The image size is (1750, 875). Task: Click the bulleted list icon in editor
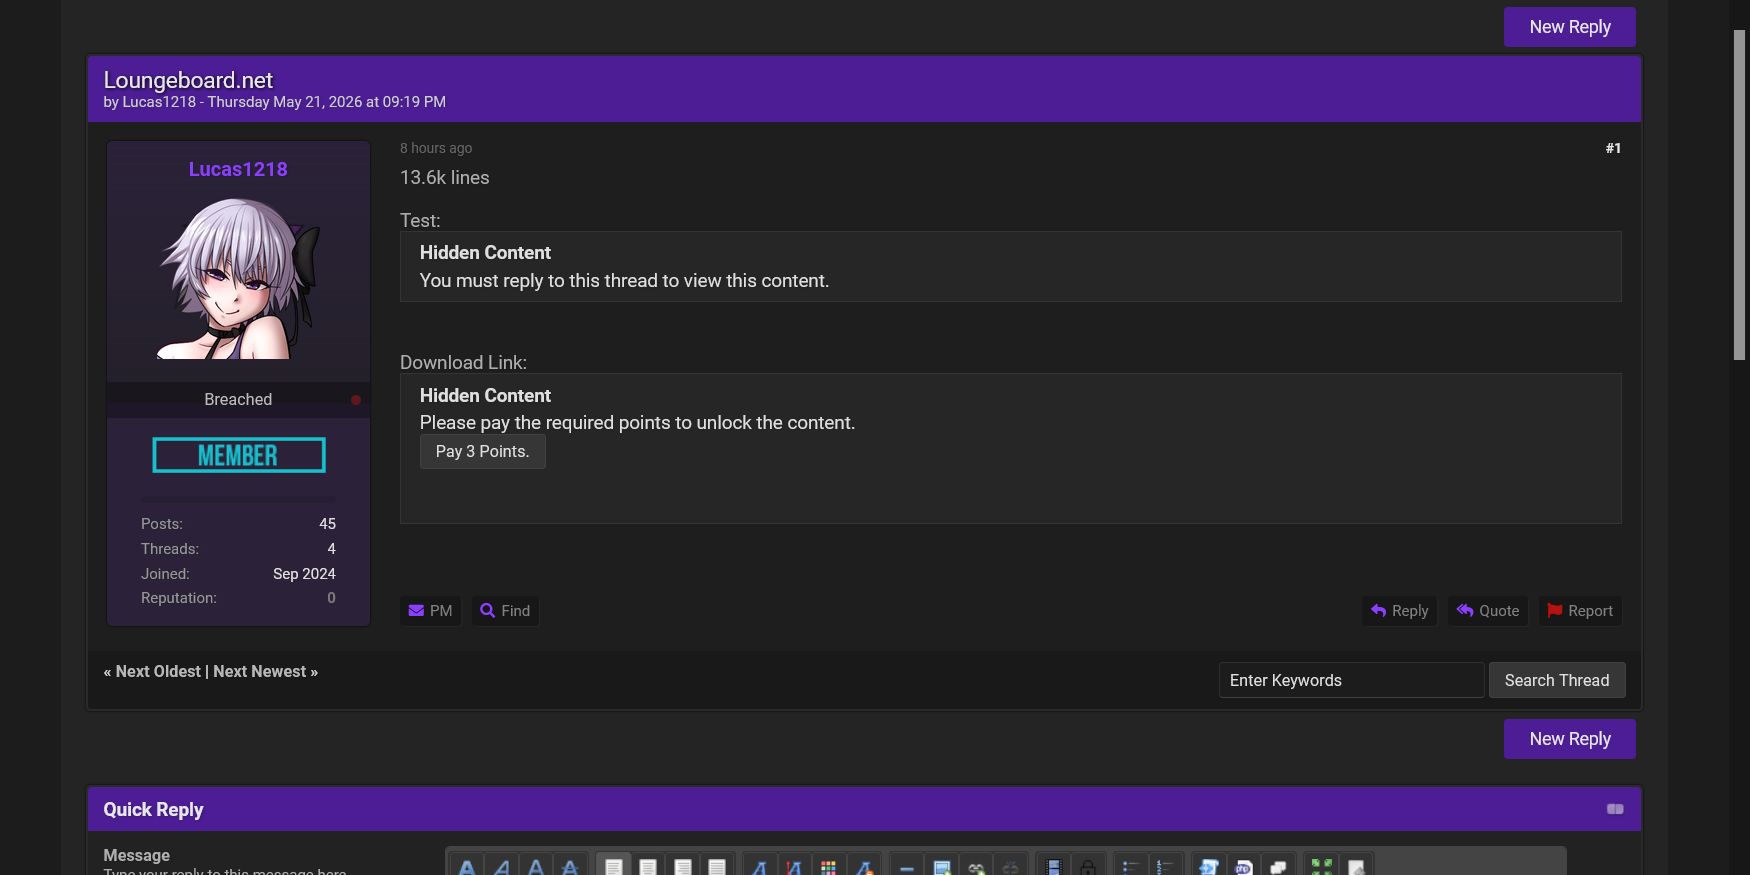(1131, 867)
